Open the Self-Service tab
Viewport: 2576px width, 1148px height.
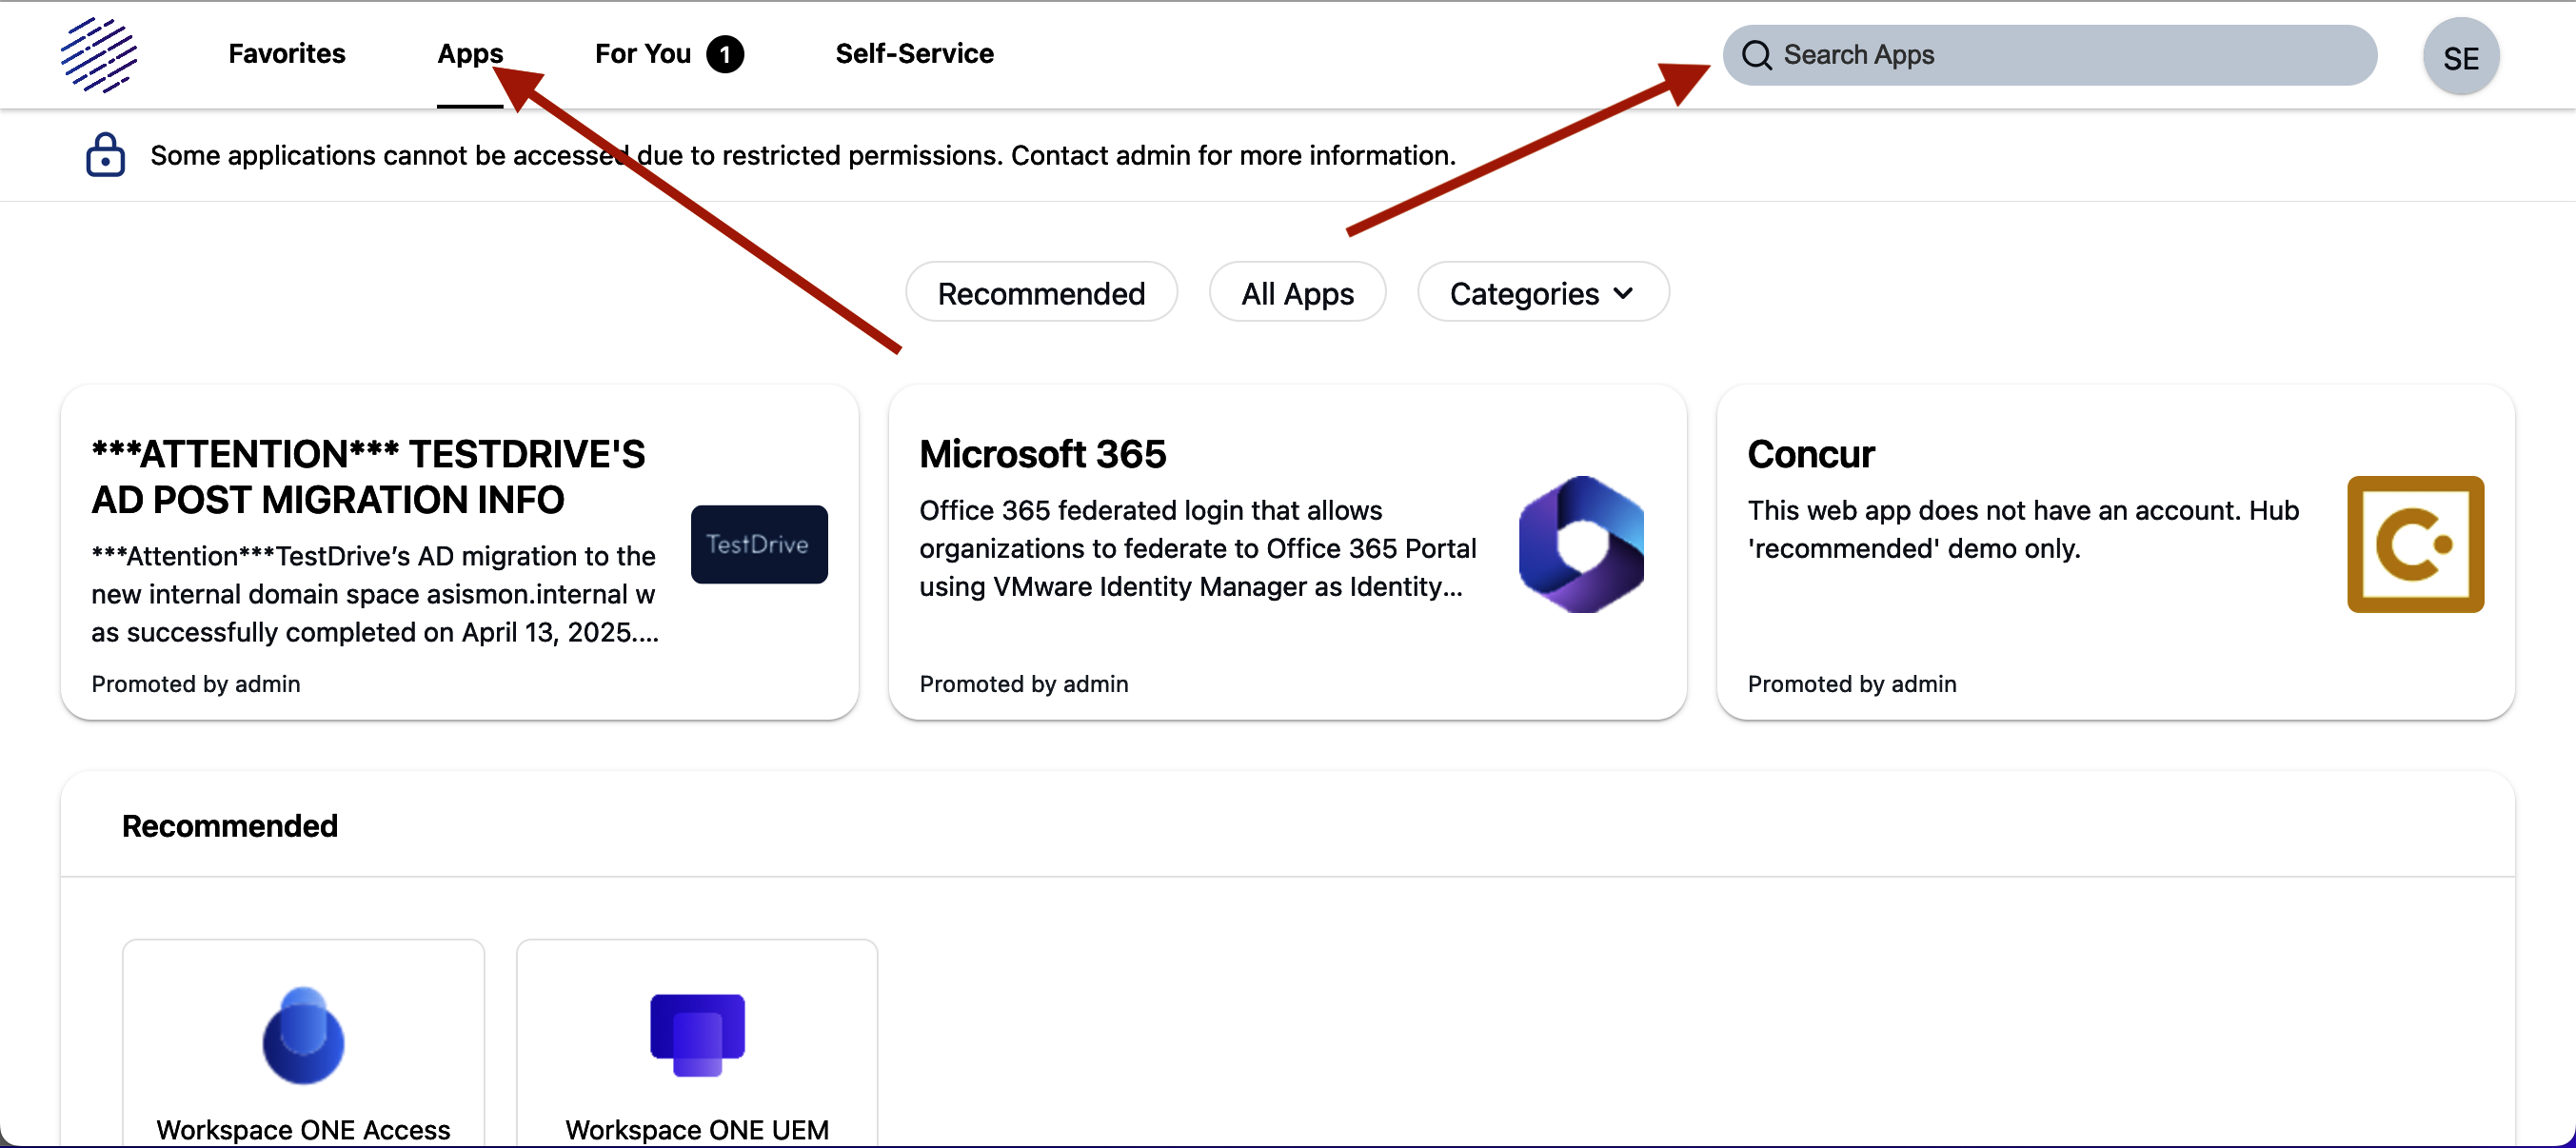coord(914,54)
